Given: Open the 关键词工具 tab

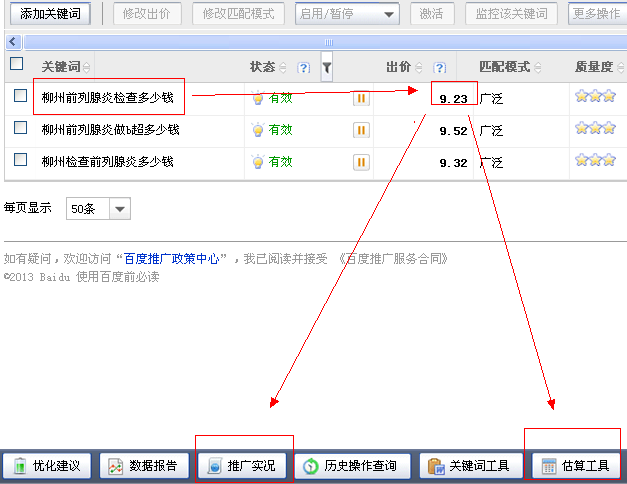Looking at the screenshot, I should [471, 466].
